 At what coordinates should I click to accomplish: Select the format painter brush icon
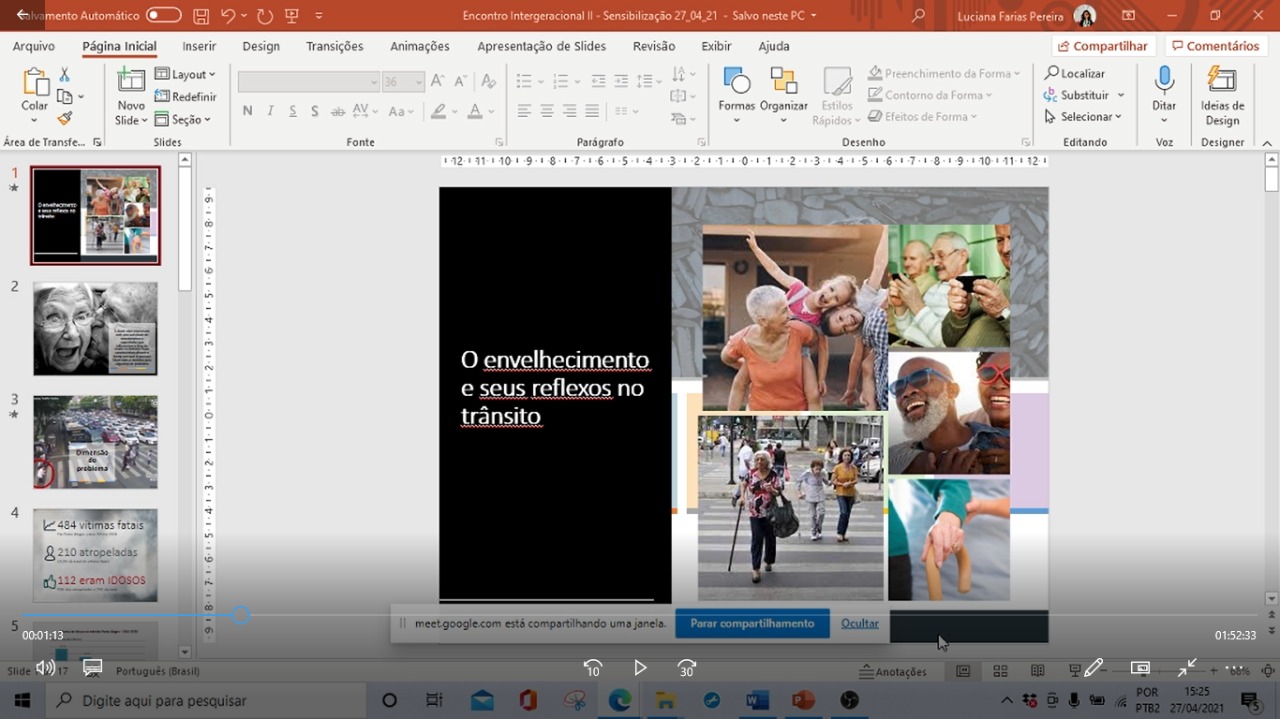coord(65,118)
